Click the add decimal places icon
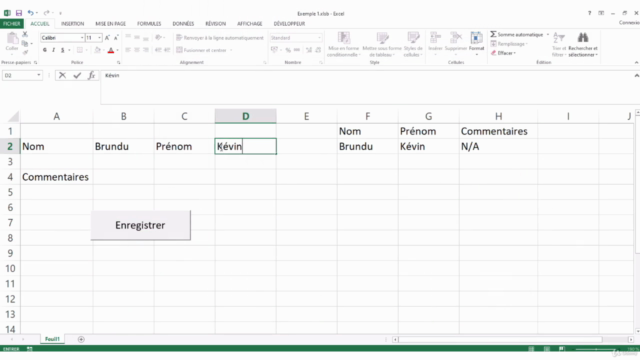The image size is (640, 360). point(309,50)
